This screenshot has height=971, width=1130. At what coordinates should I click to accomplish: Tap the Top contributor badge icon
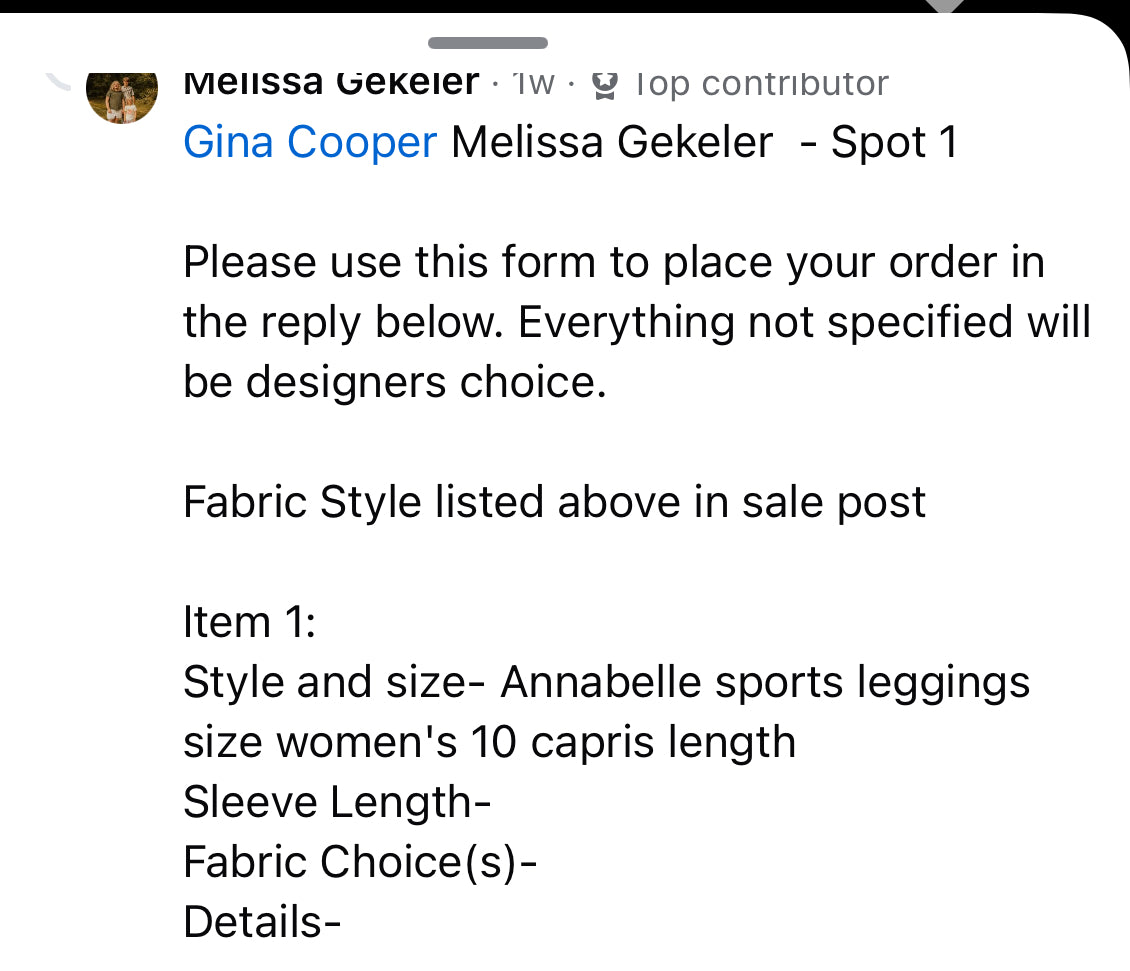[x=606, y=85]
